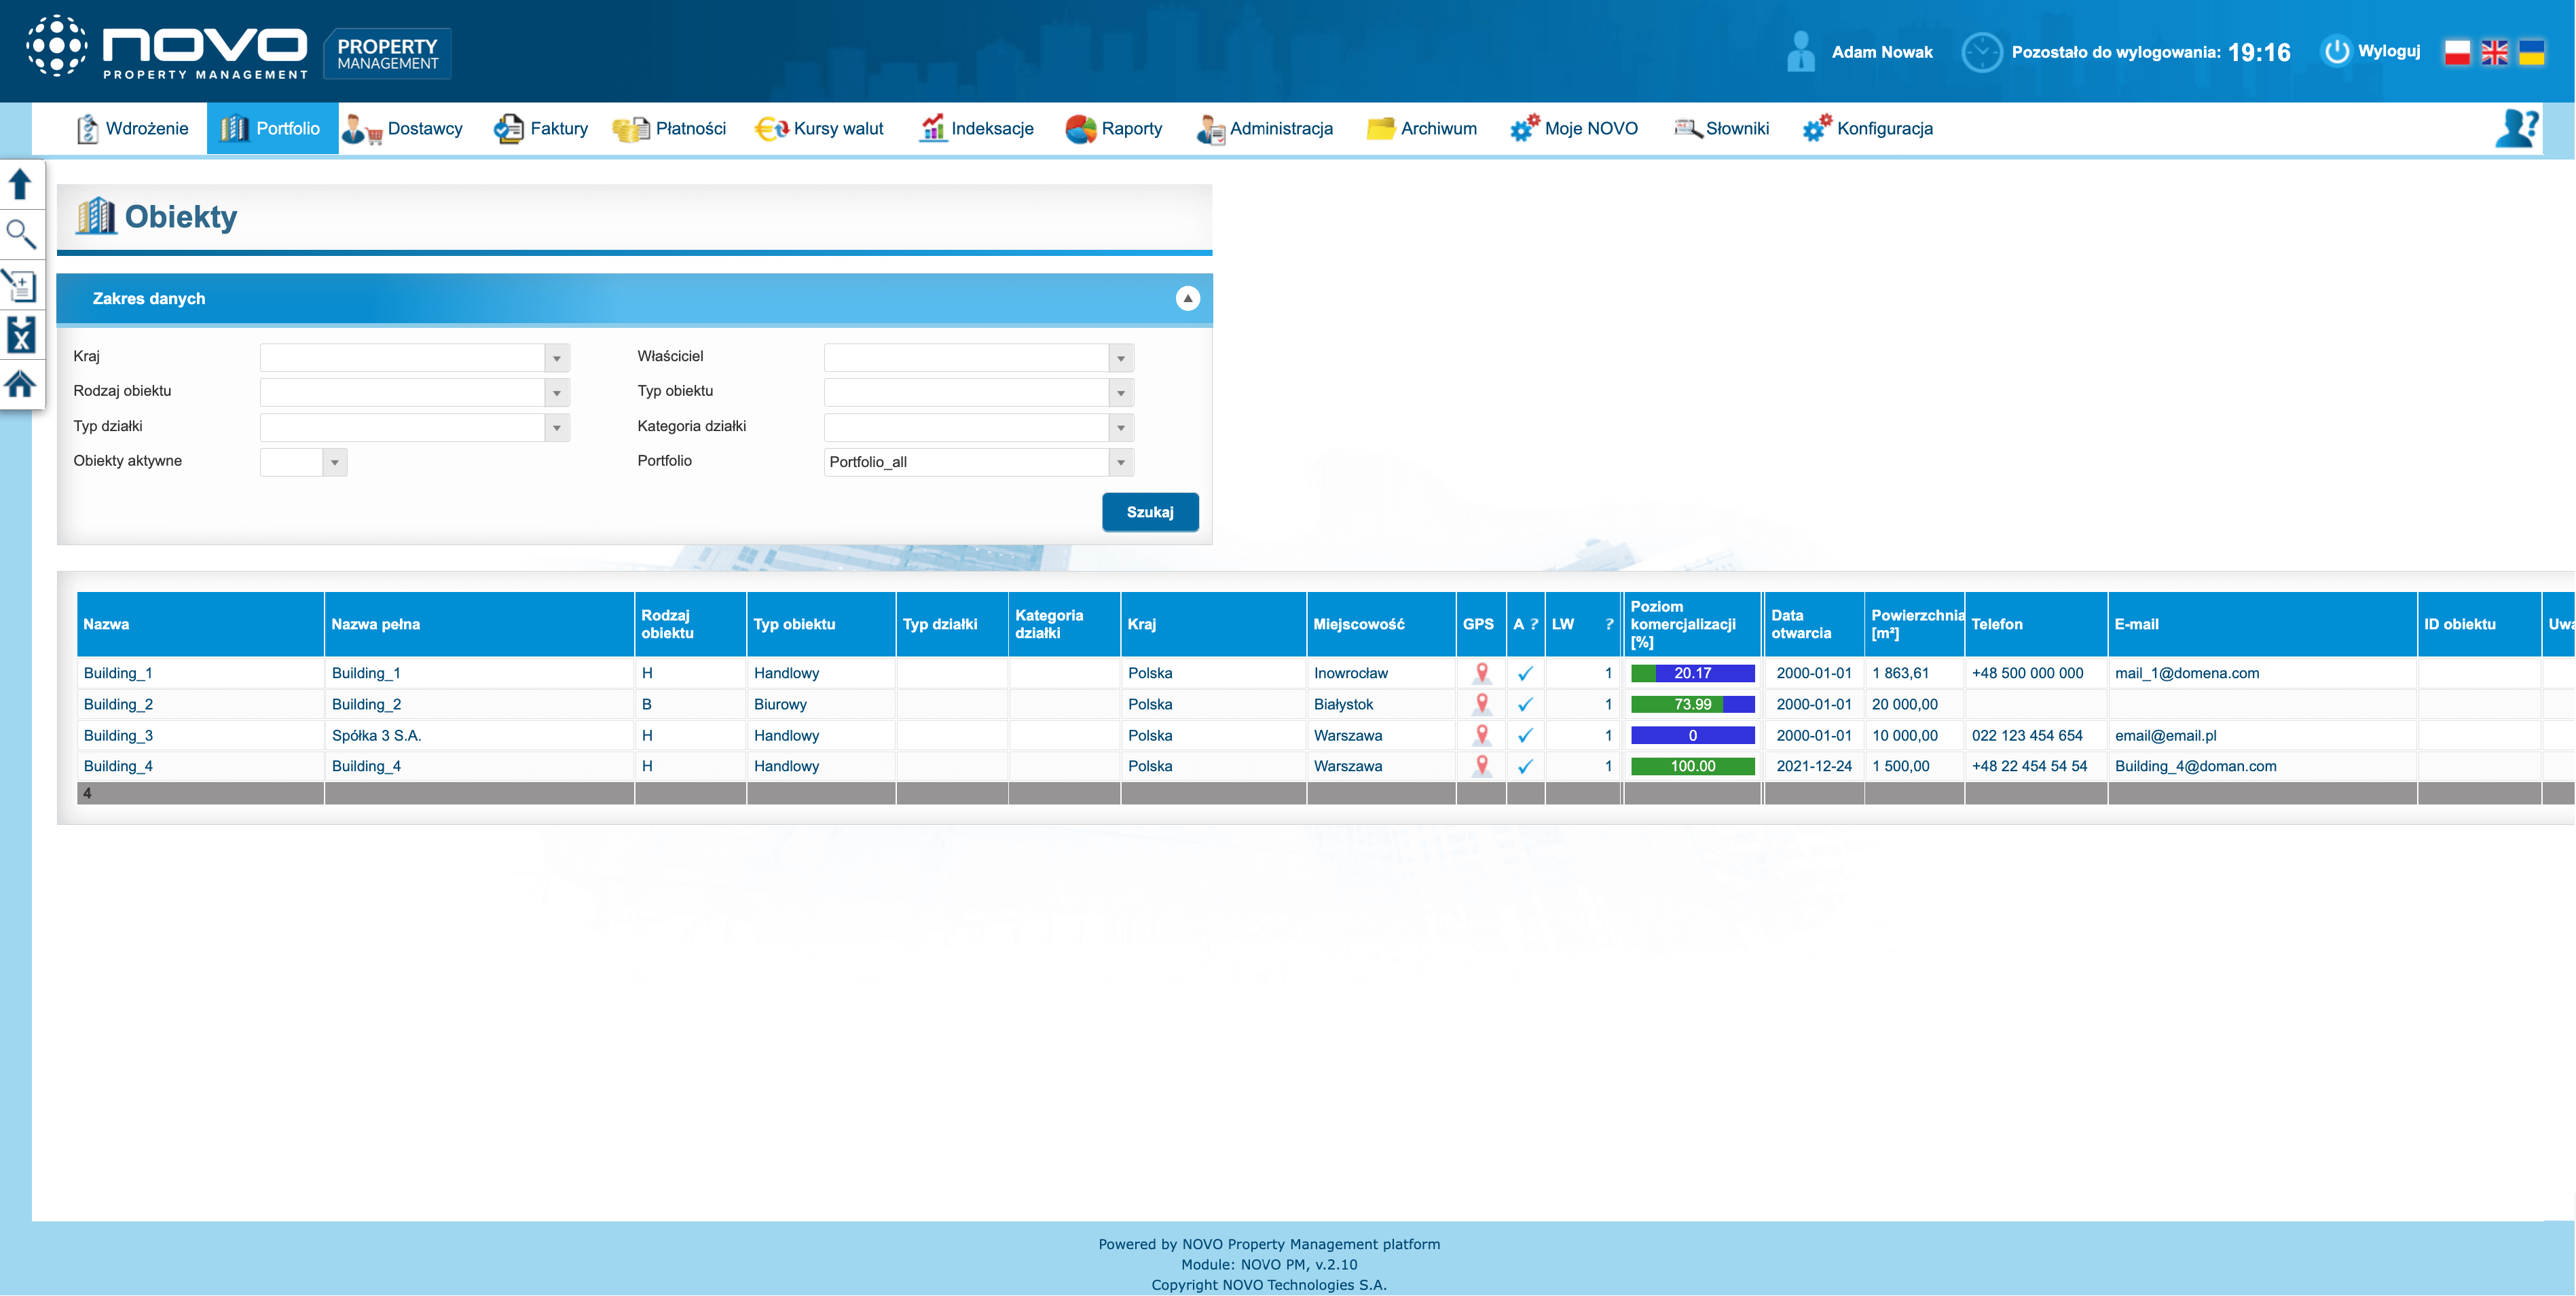Collapse the Zakres danych panel

1187,299
